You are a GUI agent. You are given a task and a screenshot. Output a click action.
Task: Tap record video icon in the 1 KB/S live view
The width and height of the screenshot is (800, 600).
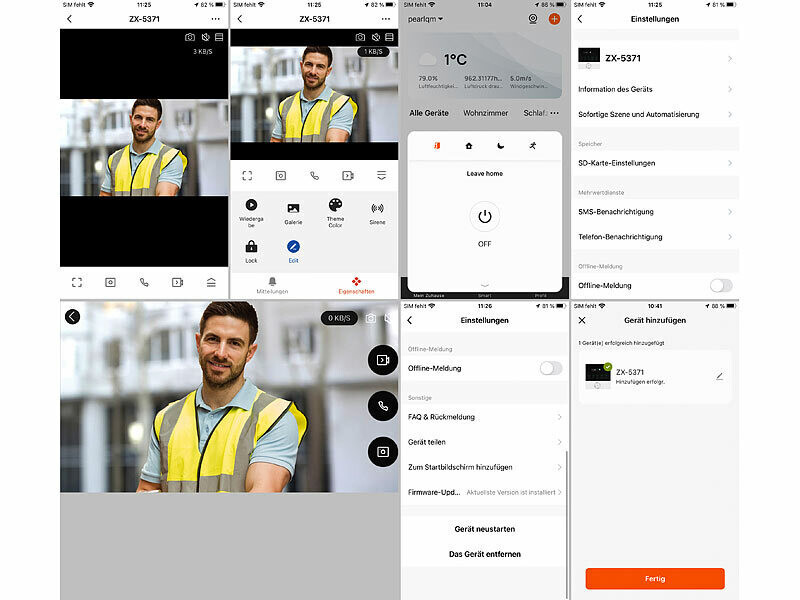(348, 176)
